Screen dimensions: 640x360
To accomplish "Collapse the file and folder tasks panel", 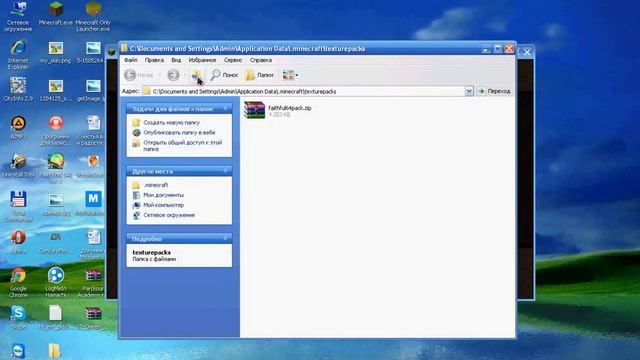I will click(225, 109).
